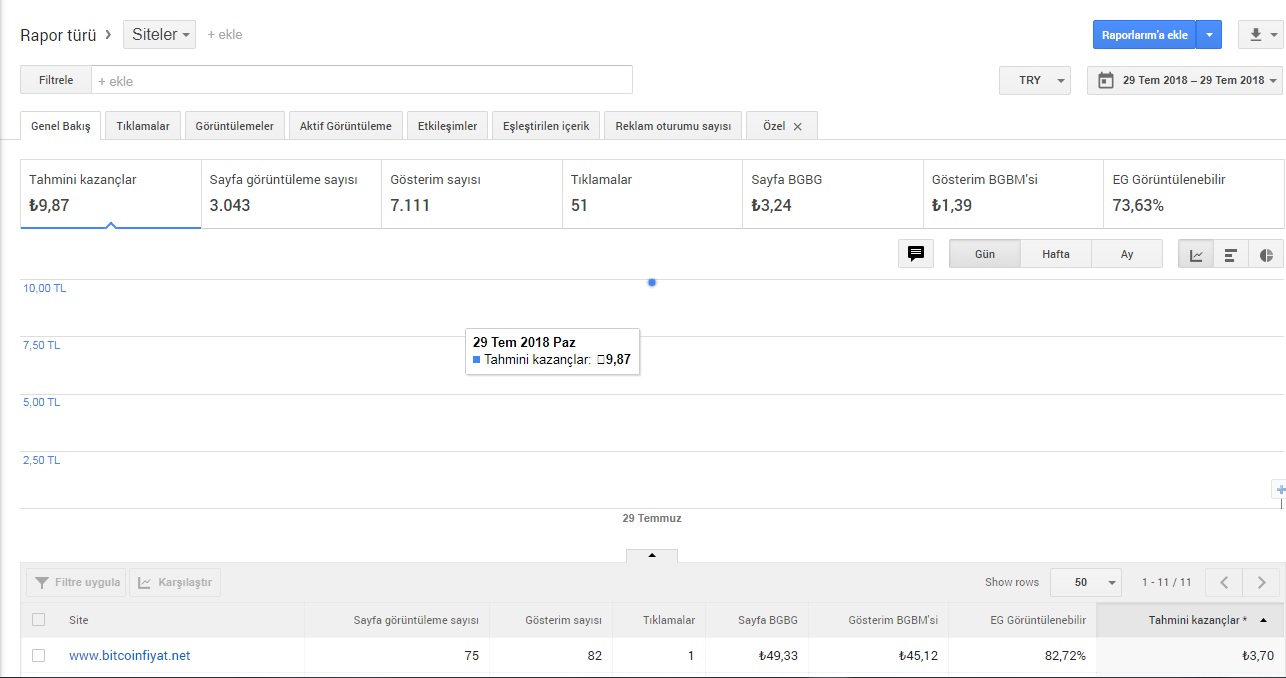Screen dimensions: 1286x678
Task: Open the Tıklamalar tab
Action: tap(143, 126)
